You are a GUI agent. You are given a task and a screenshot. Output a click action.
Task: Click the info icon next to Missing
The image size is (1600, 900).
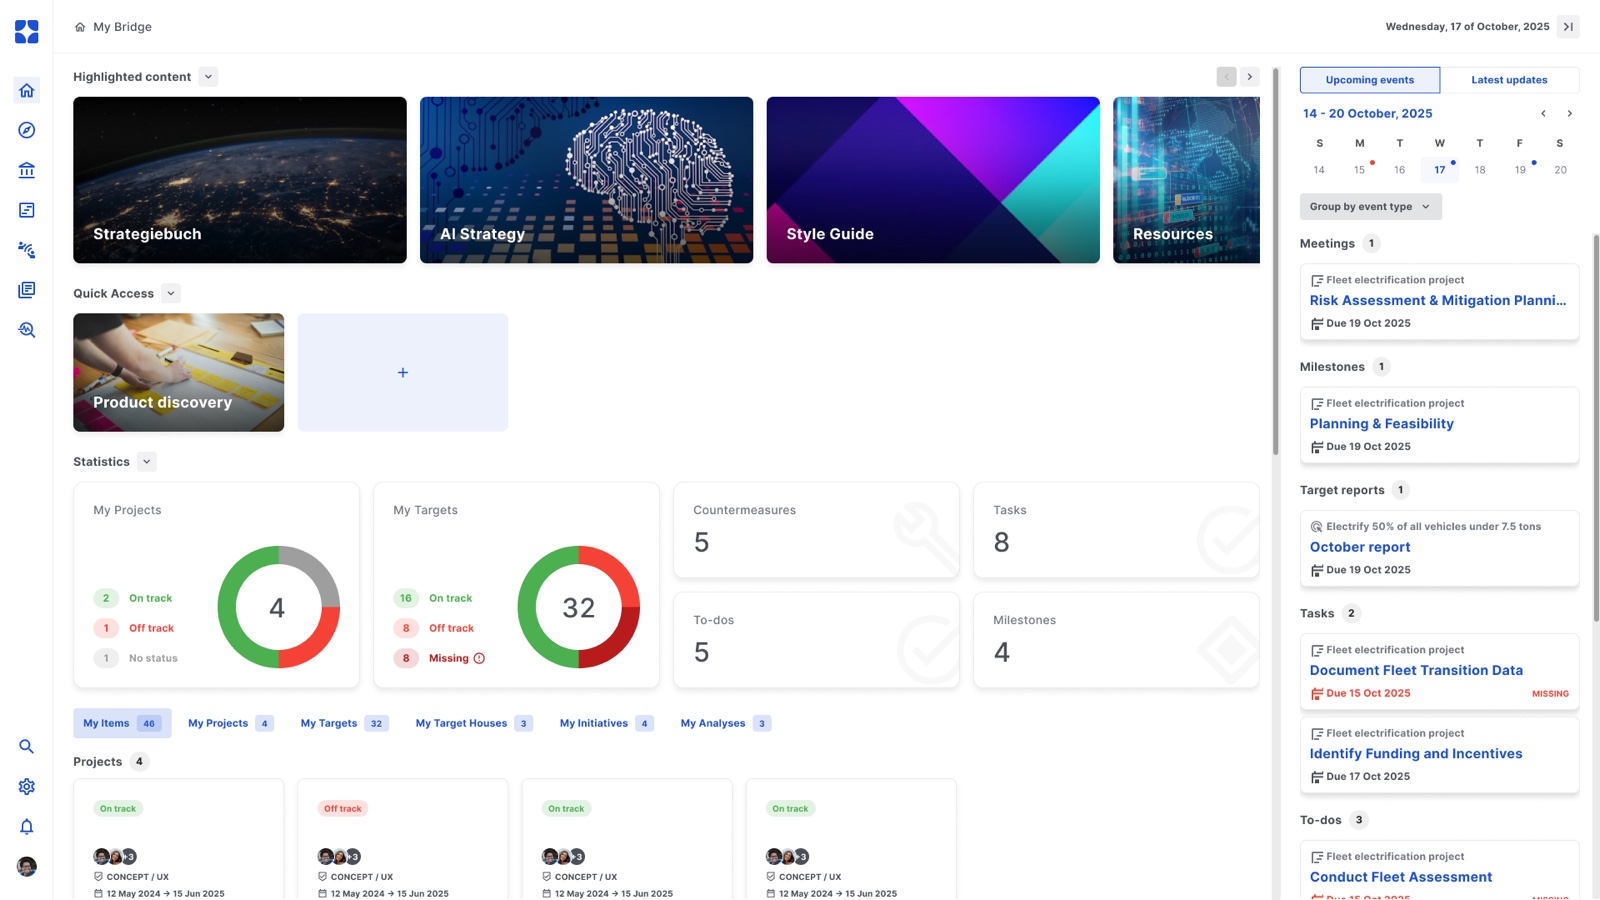pyautogui.click(x=479, y=659)
